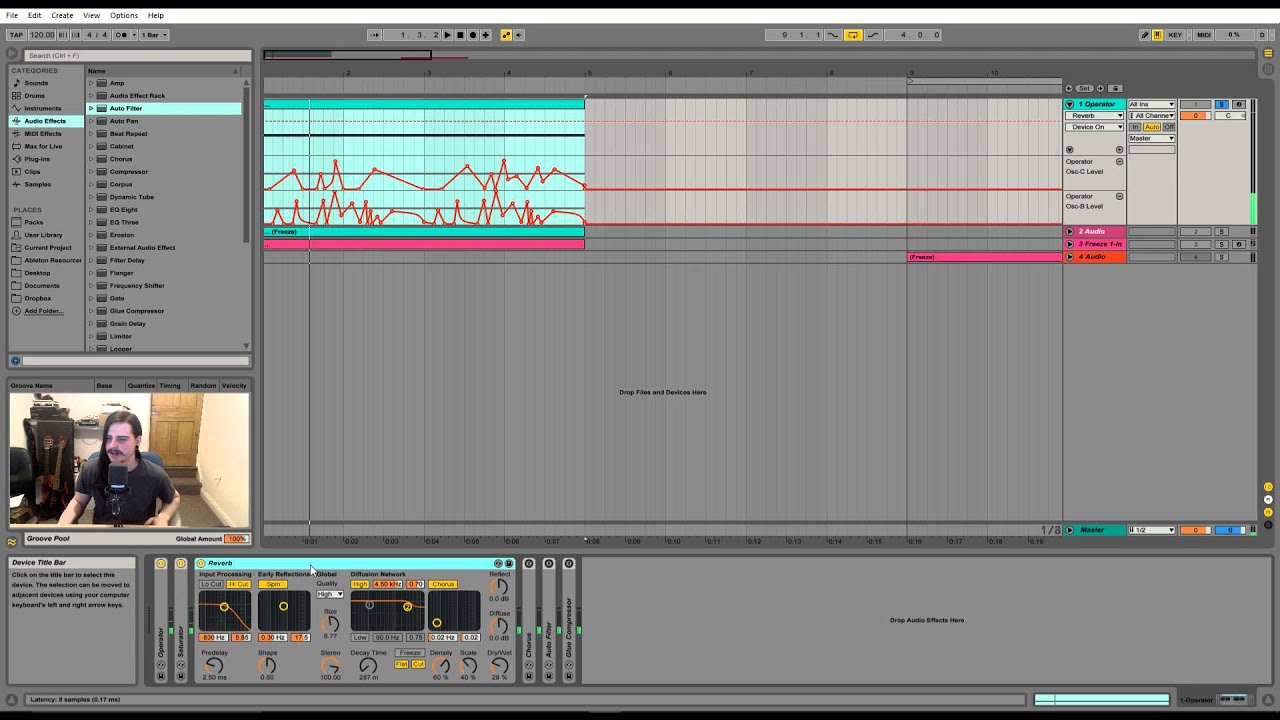Adjust the Reverb Dry/Wet knob
This screenshot has width=1280, height=720.
[498, 666]
